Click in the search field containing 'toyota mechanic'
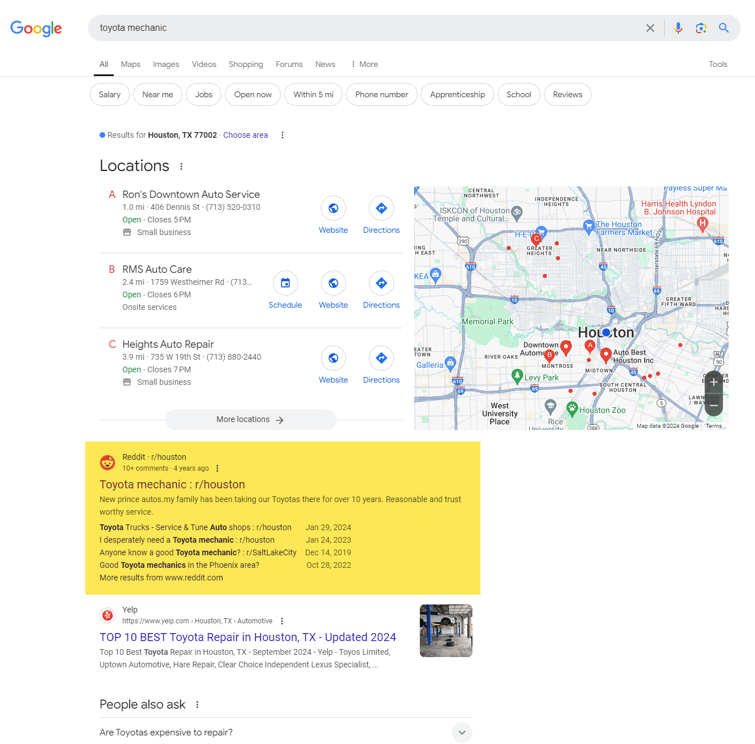This screenshot has width=755, height=744. pyautogui.click(x=366, y=28)
